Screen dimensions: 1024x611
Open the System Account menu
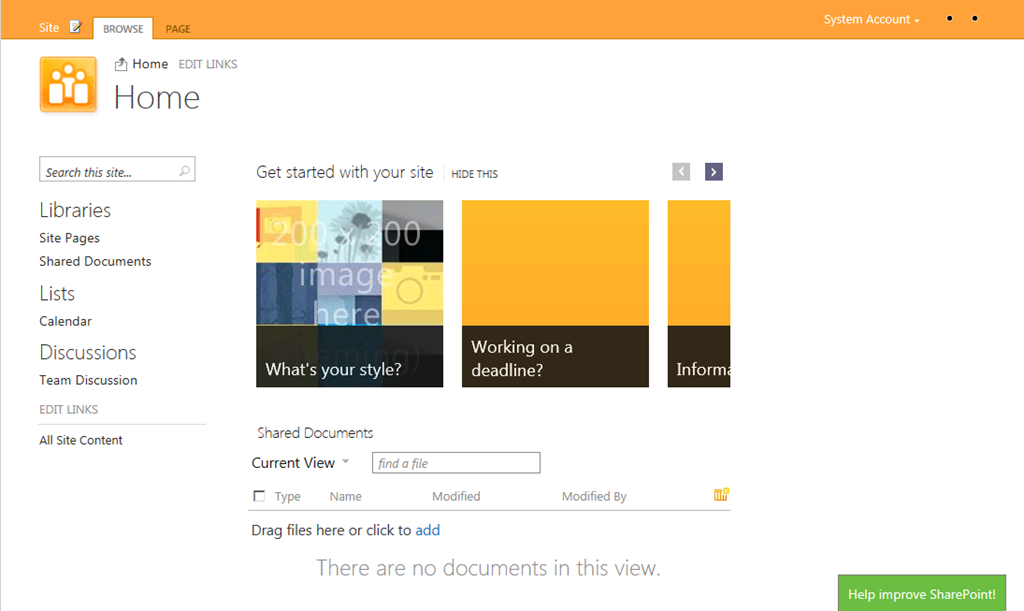pyautogui.click(x=871, y=20)
